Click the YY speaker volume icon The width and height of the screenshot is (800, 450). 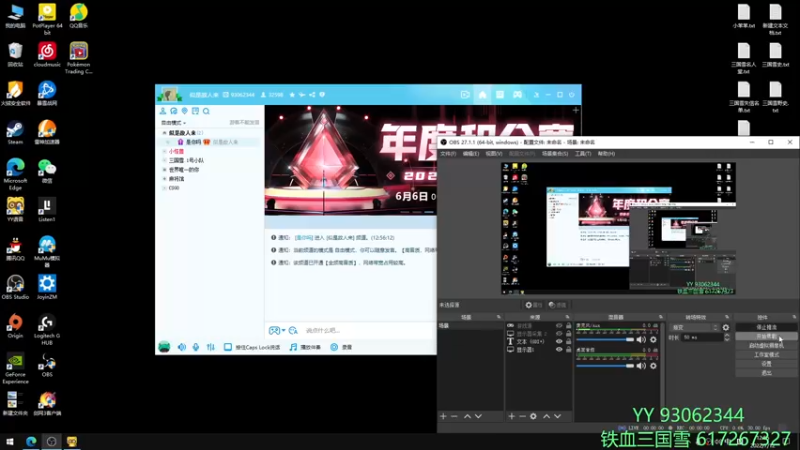(x=182, y=347)
